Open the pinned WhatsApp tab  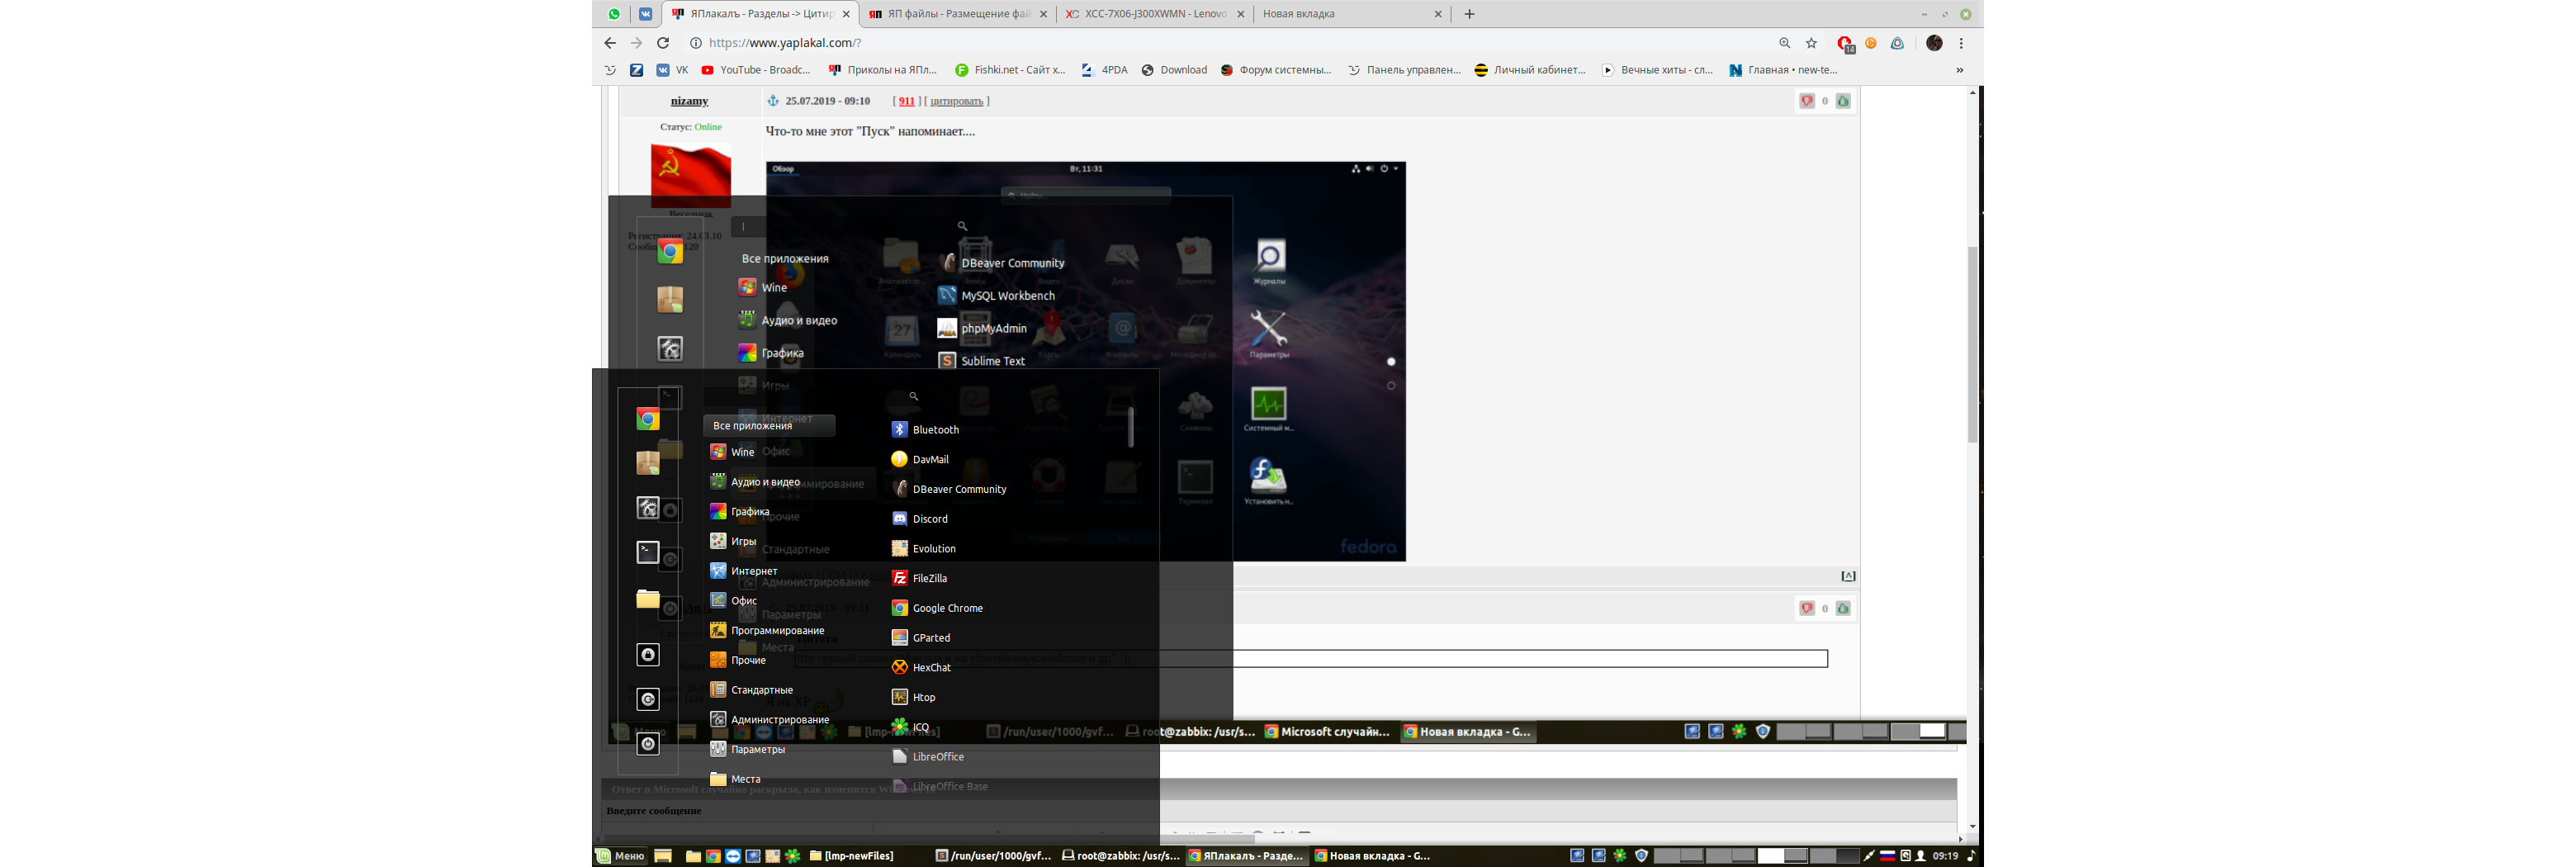click(614, 14)
